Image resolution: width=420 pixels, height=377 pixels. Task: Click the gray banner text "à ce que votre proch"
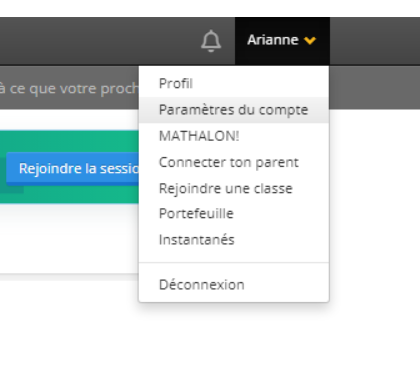[69, 89]
